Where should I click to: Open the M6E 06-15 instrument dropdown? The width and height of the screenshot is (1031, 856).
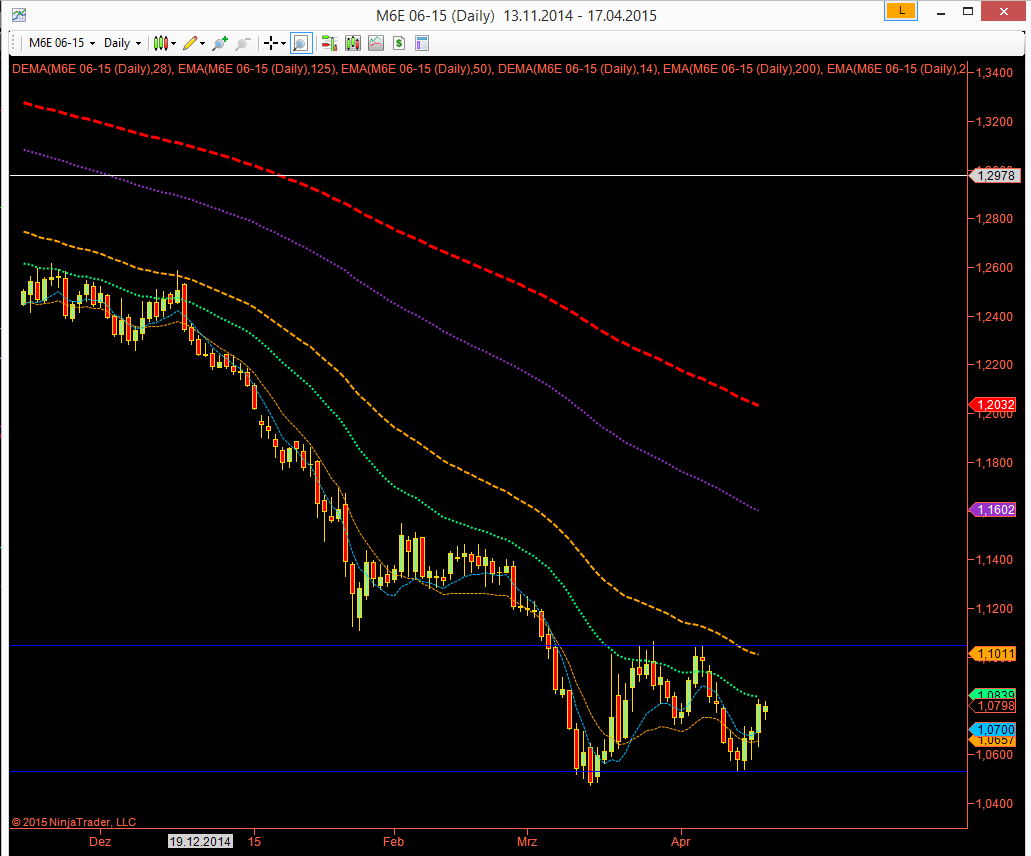pos(62,43)
